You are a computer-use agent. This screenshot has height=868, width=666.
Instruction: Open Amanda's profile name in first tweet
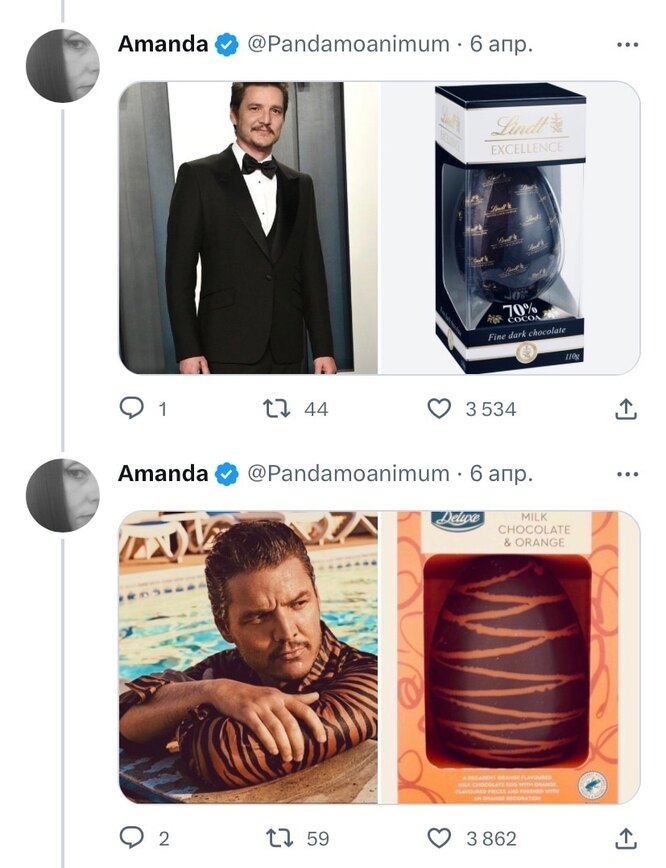pos(163,45)
